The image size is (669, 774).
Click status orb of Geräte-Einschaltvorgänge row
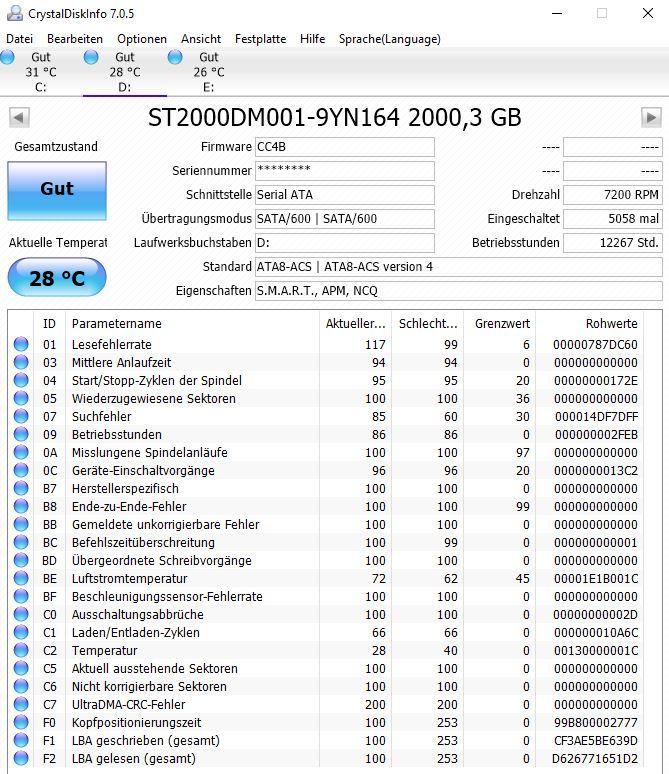pos(21,470)
